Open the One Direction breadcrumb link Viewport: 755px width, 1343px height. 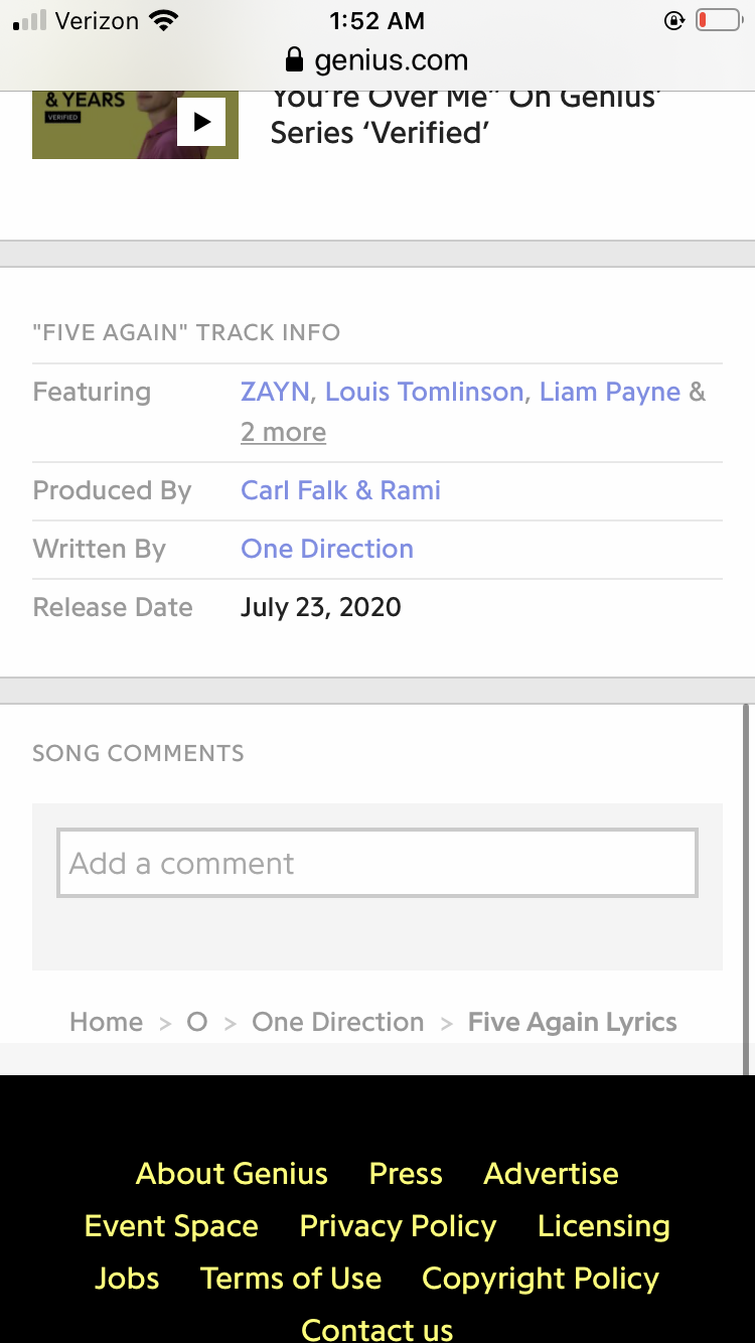tap(338, 1022)
